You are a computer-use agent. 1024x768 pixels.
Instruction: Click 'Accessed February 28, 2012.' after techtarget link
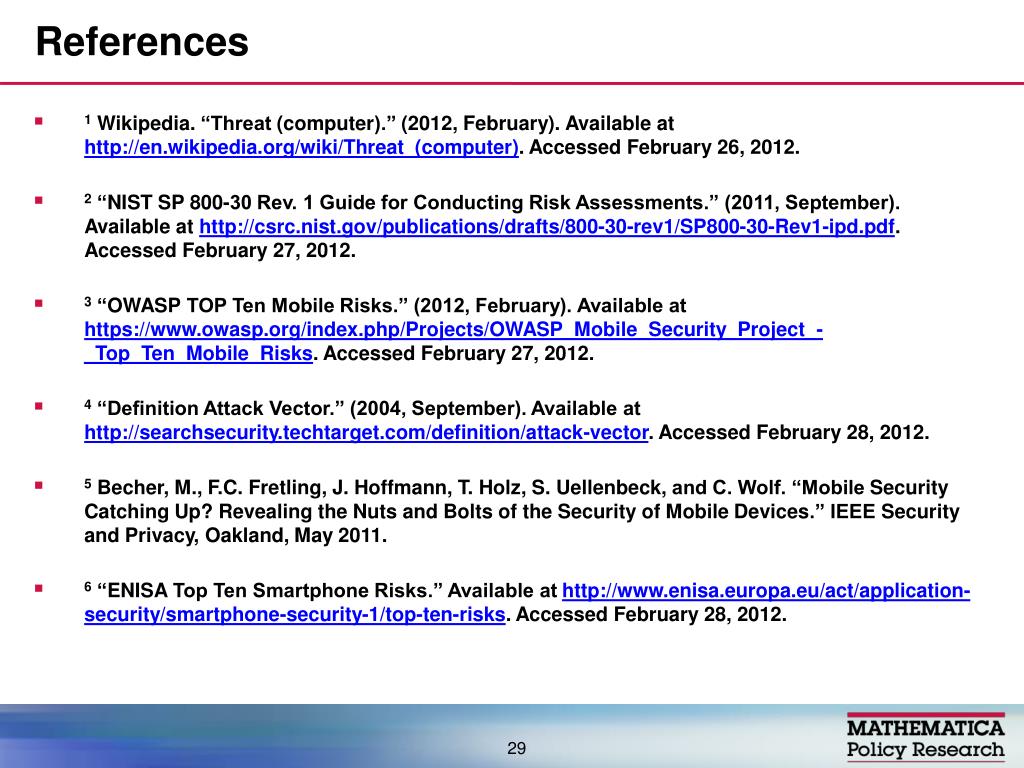[x=793, y=432]
